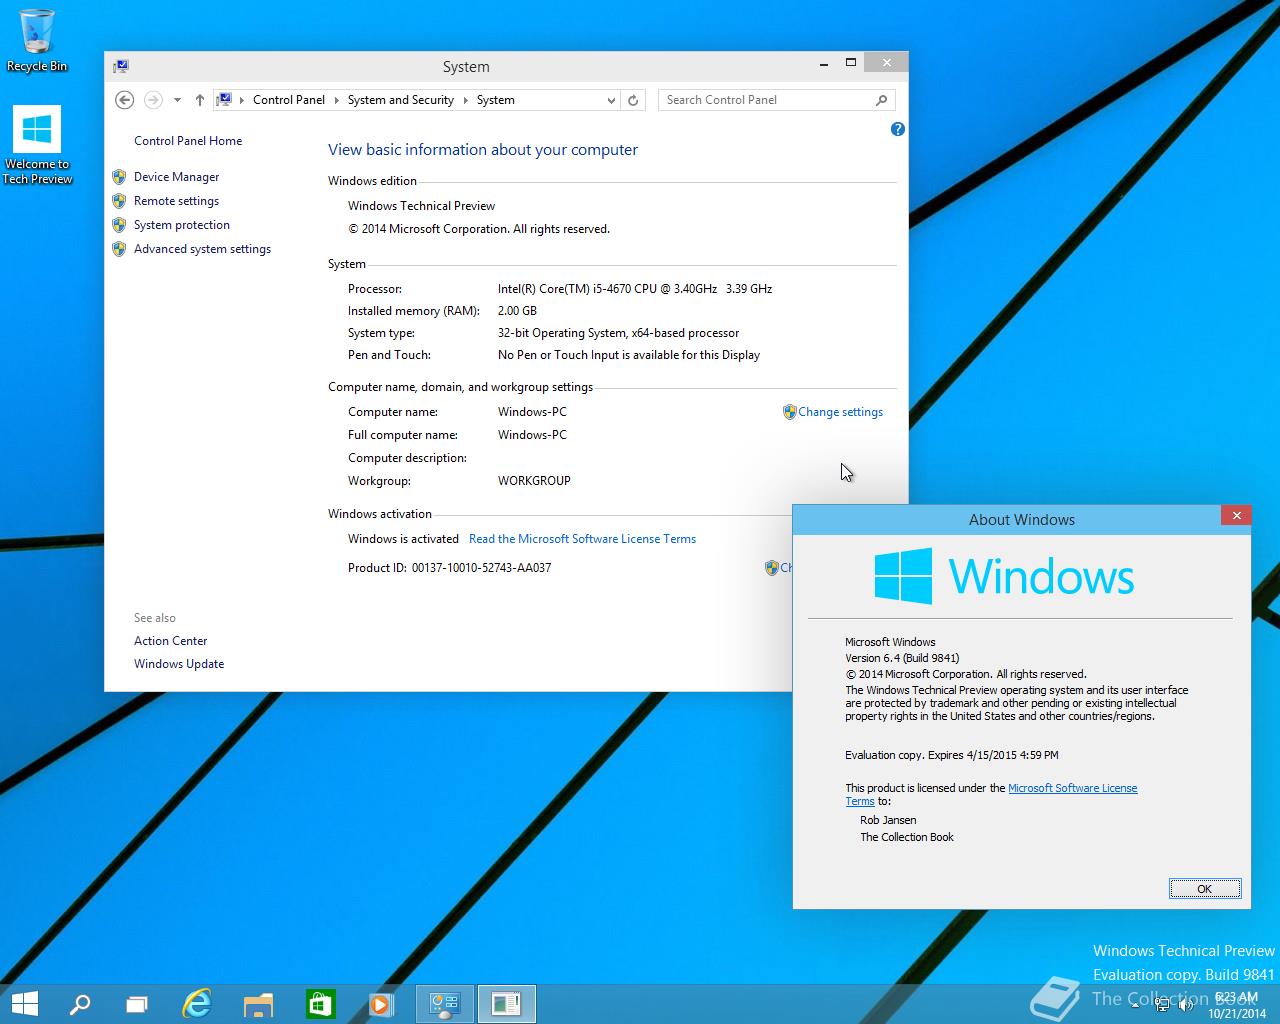Click the magnifier icon in search box
This screenshot has height=1024, width=1280.
[881, 100]
